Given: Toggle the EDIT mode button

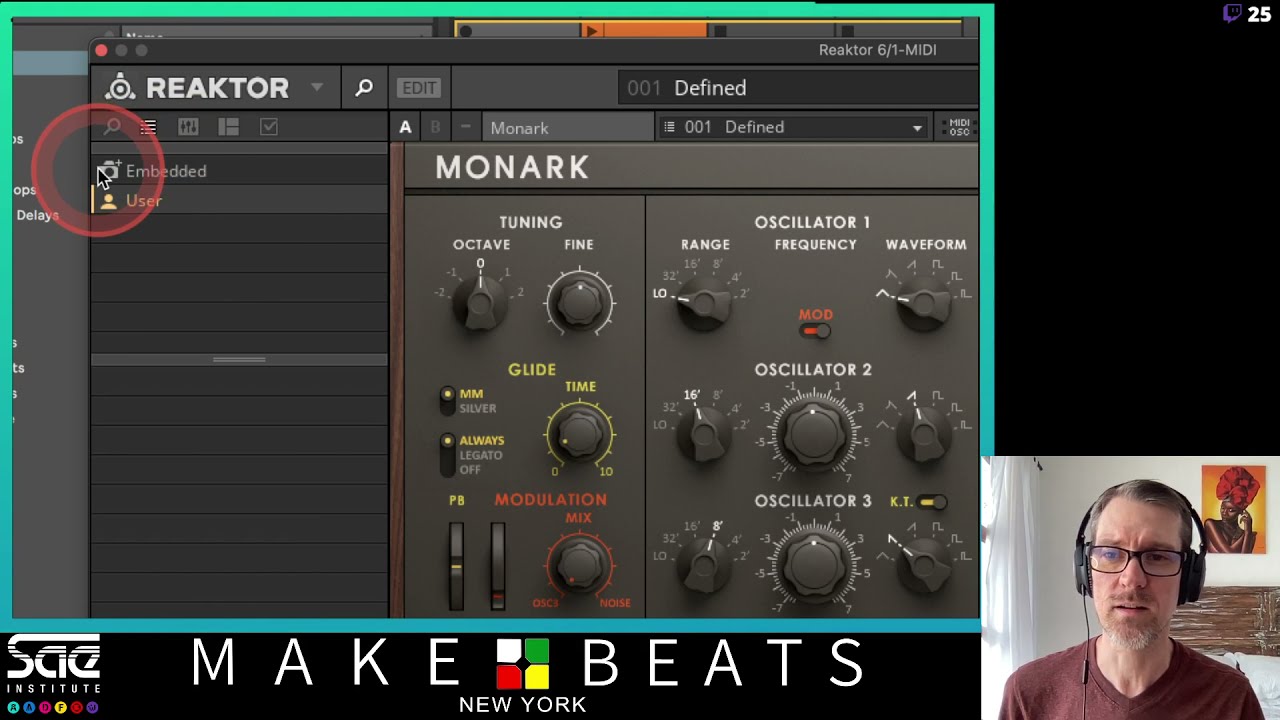Looking at the screenshot, I should pos(419,88).
